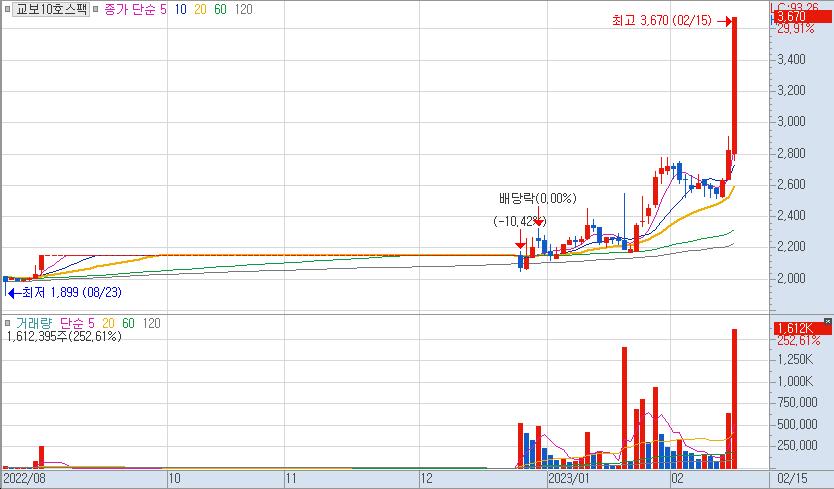Select the 단순 5 label in the volume legend
Screen dimensions: 834x489
77,323
